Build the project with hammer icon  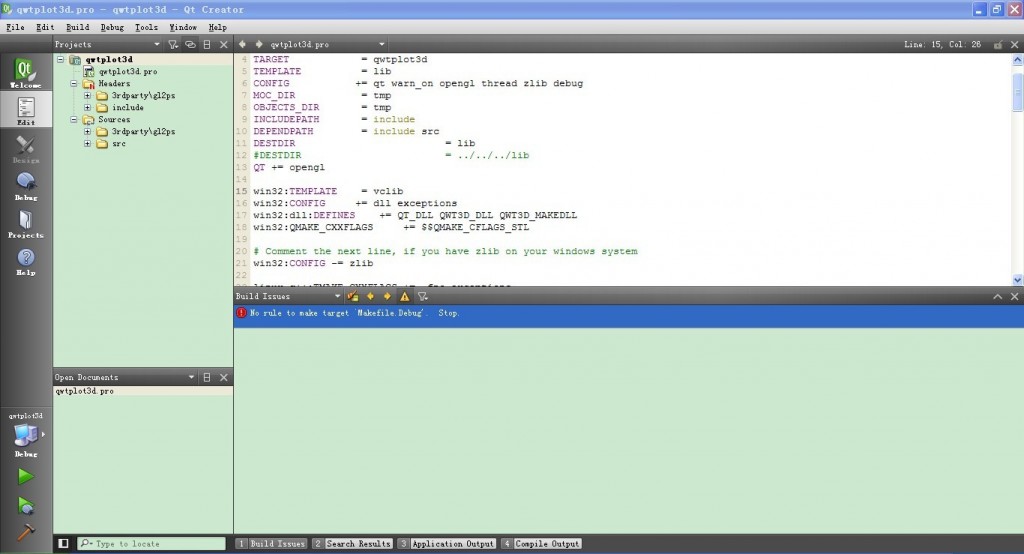26,532
